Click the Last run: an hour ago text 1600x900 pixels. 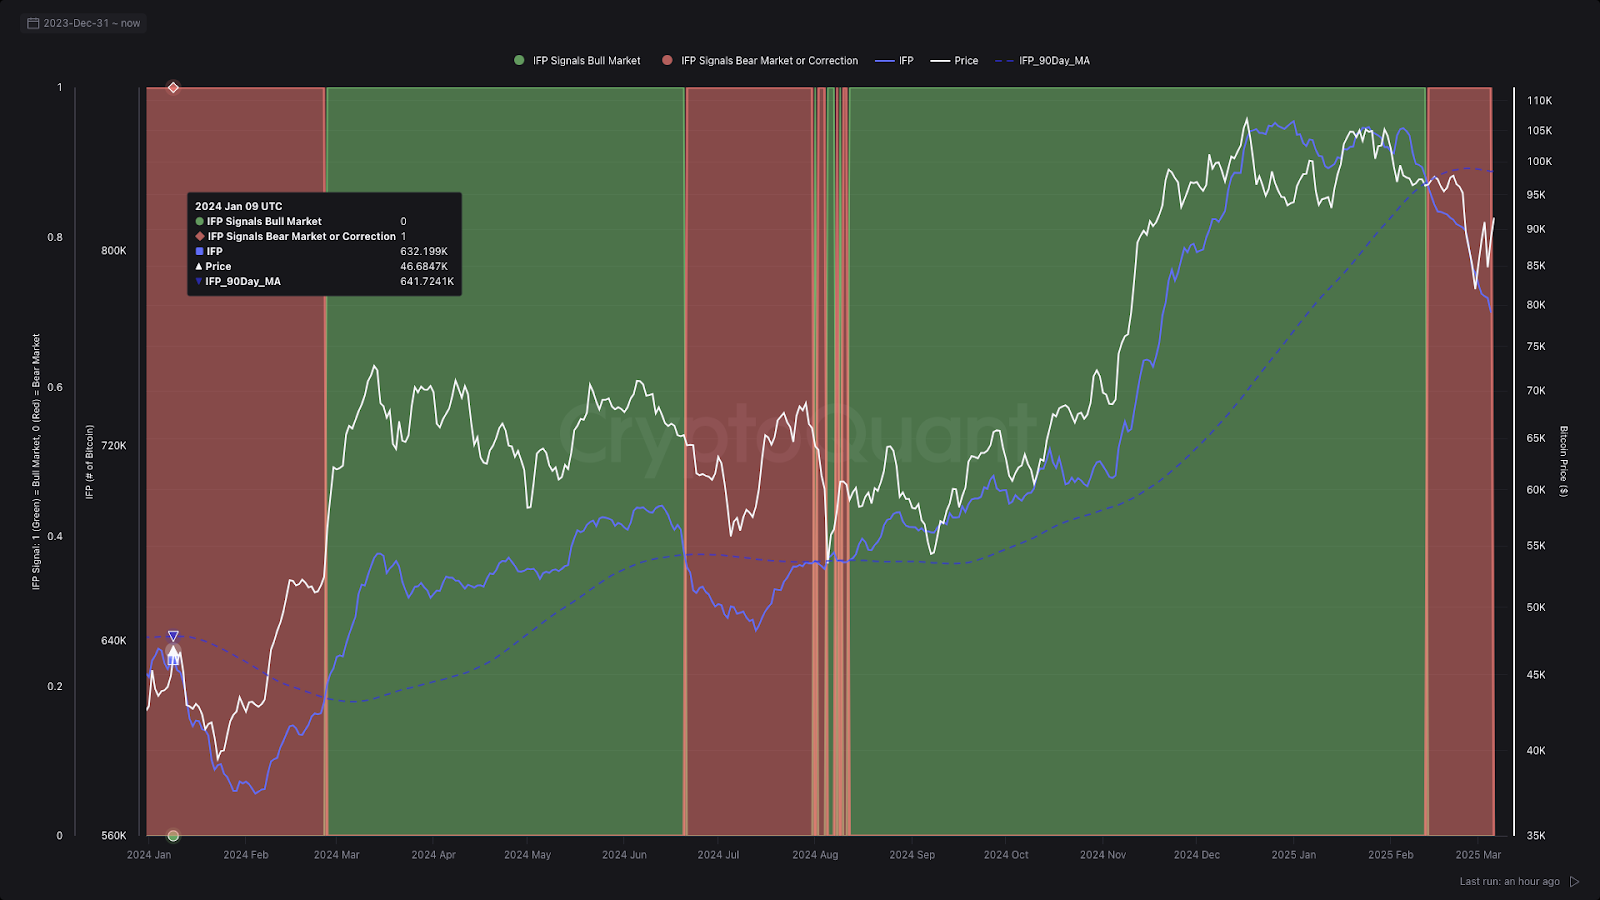pos(1509,881)
